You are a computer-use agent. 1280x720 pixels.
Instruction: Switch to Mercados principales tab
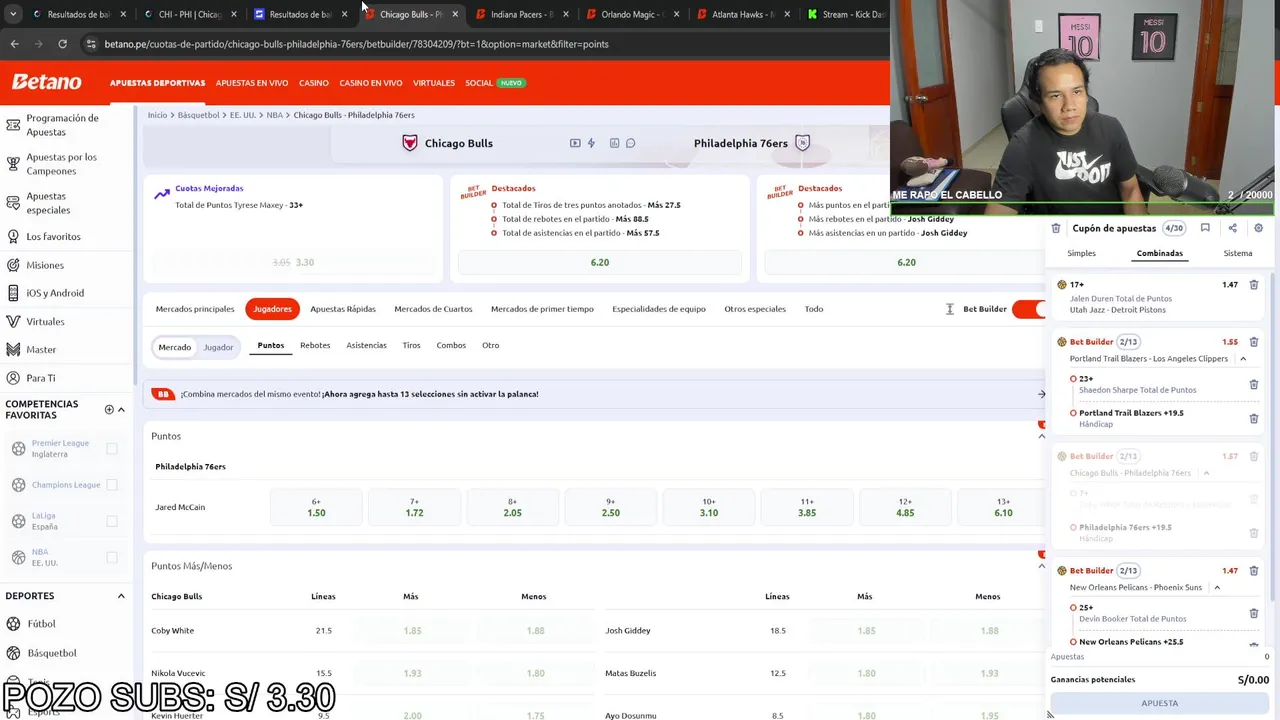pos(195,309)
